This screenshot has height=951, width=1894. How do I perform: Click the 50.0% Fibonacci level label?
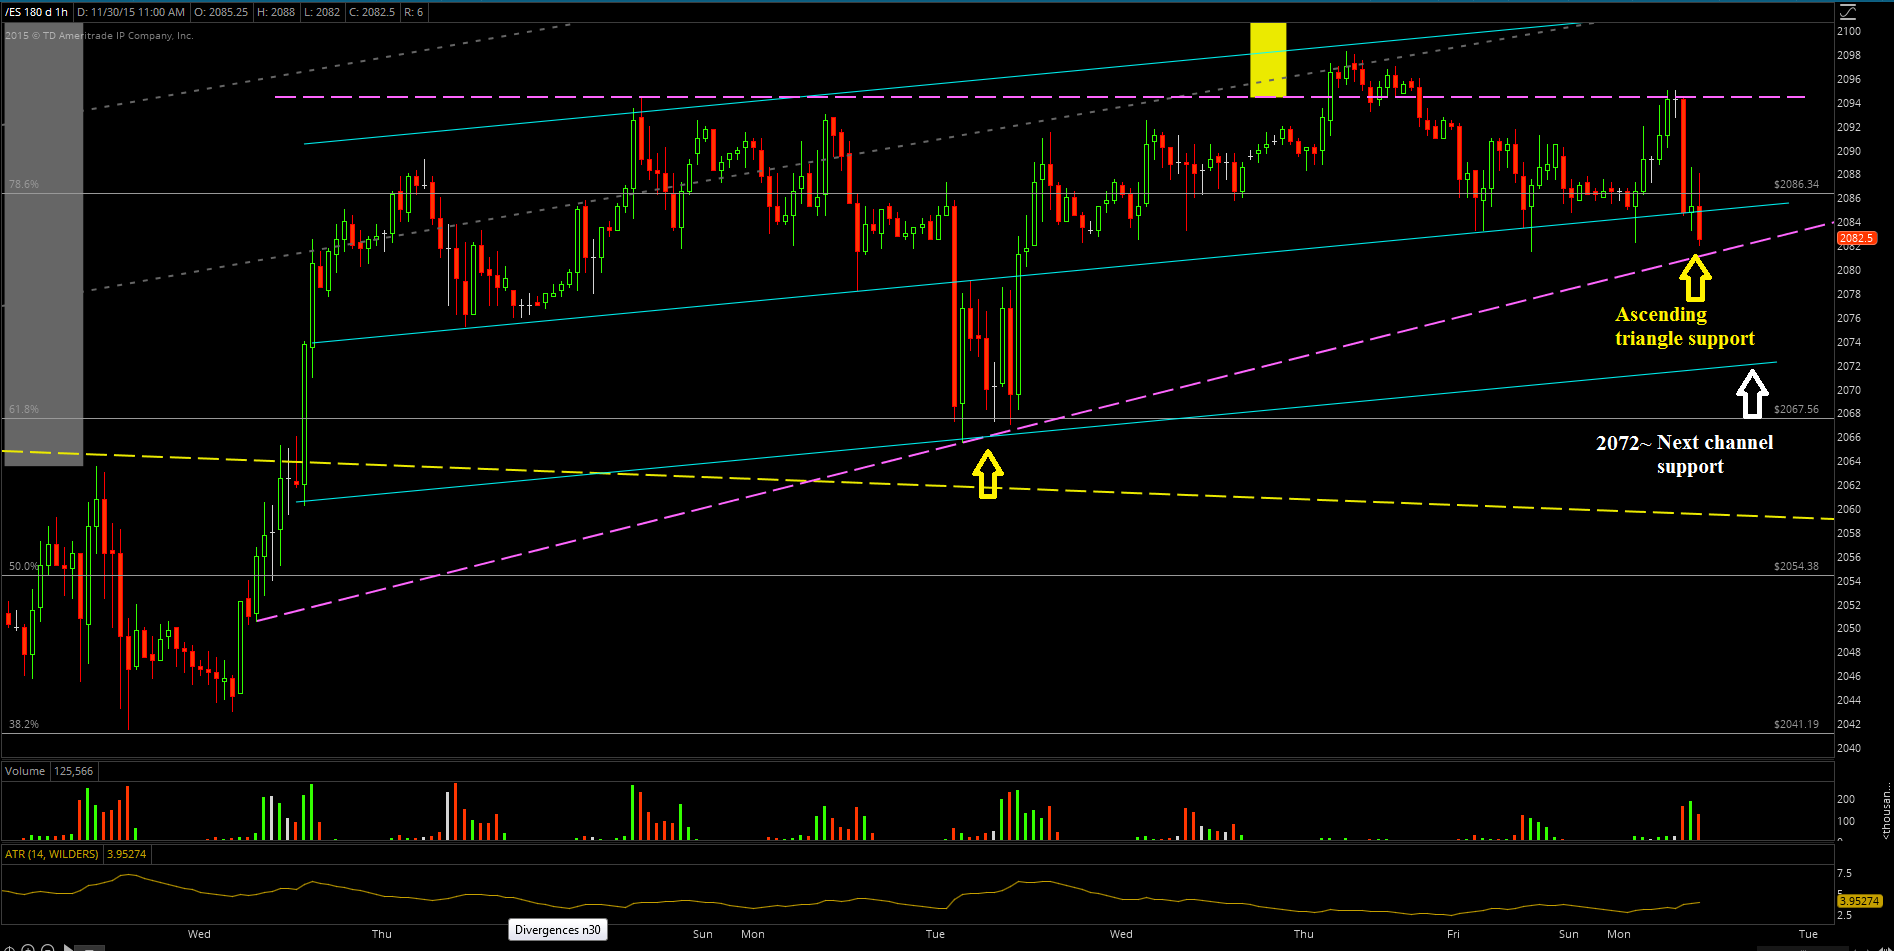(x=24, y=567)
